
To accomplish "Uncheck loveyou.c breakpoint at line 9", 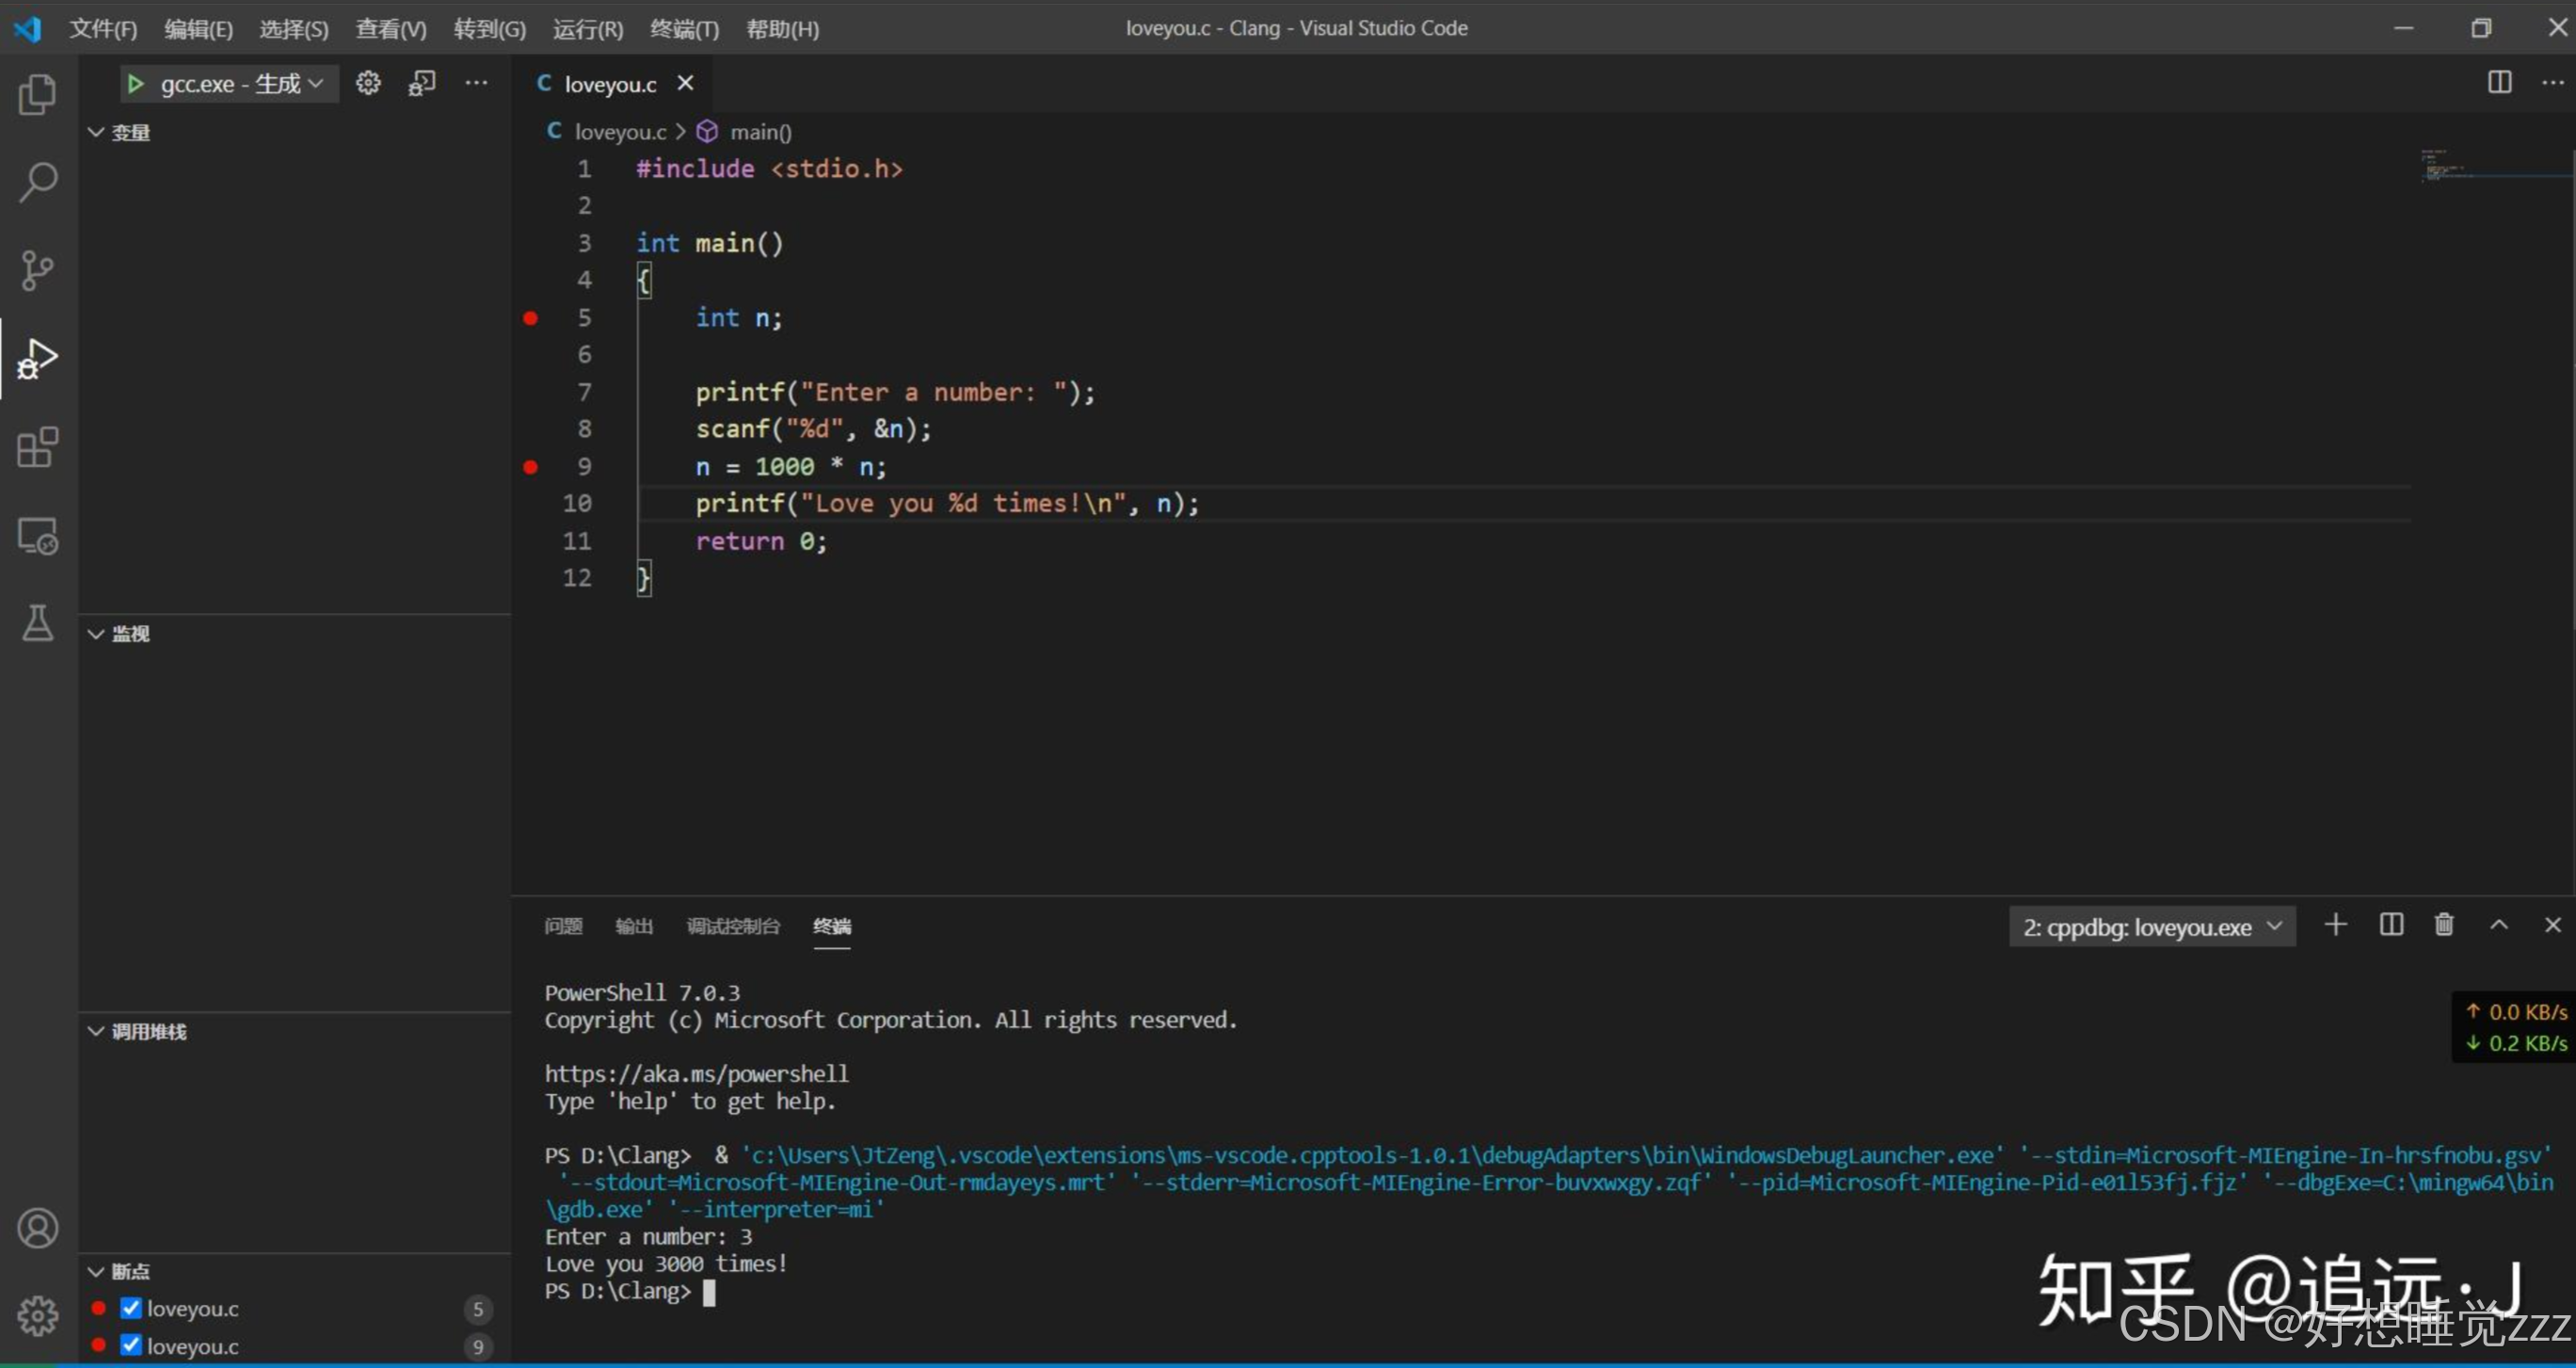I will pyautogui.click(x=131, y=1345).
